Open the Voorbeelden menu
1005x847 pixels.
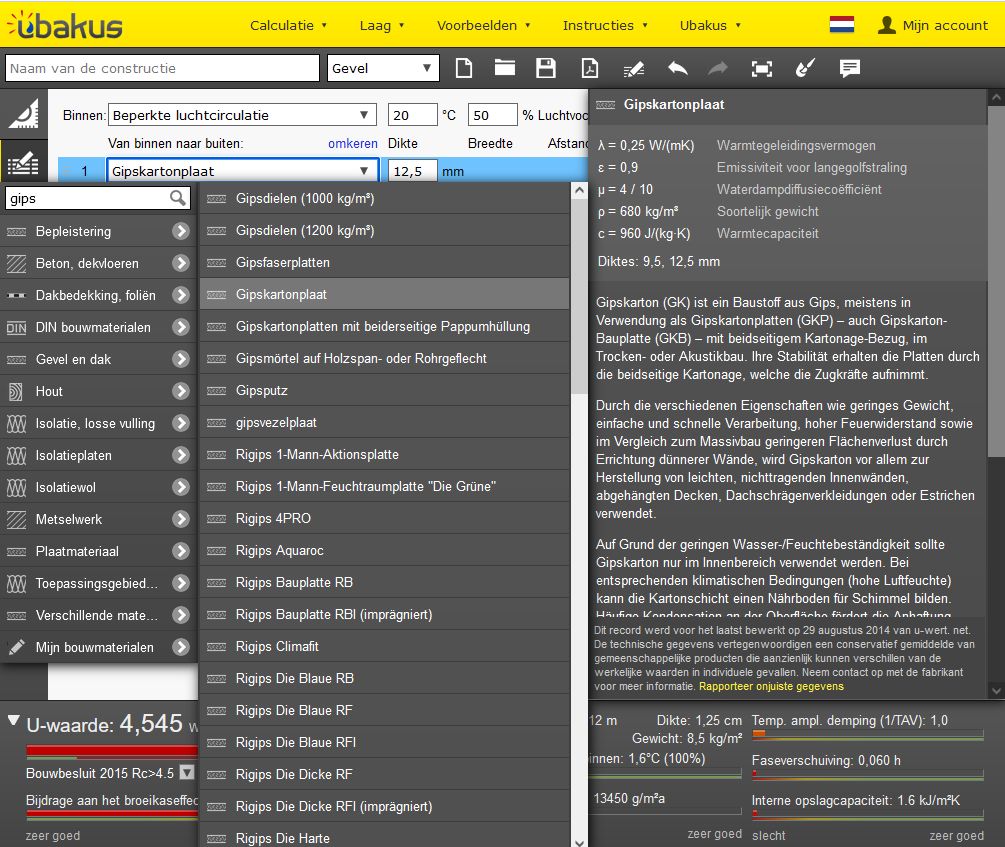click(x=483, y=25)
